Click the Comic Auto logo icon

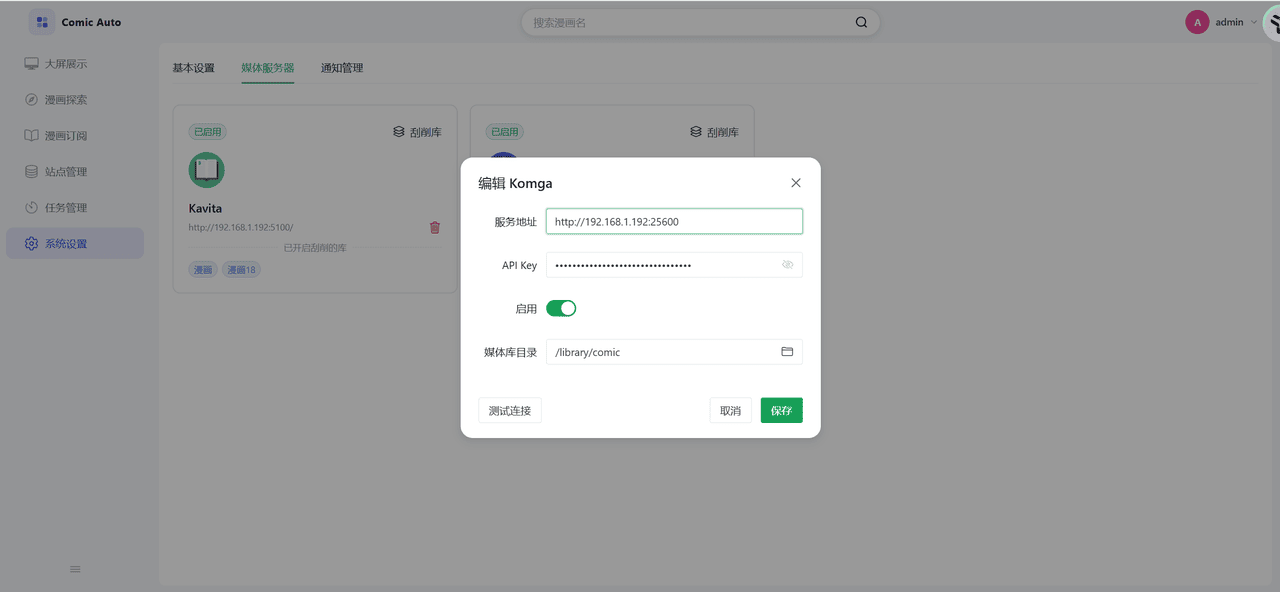[42, 22]
